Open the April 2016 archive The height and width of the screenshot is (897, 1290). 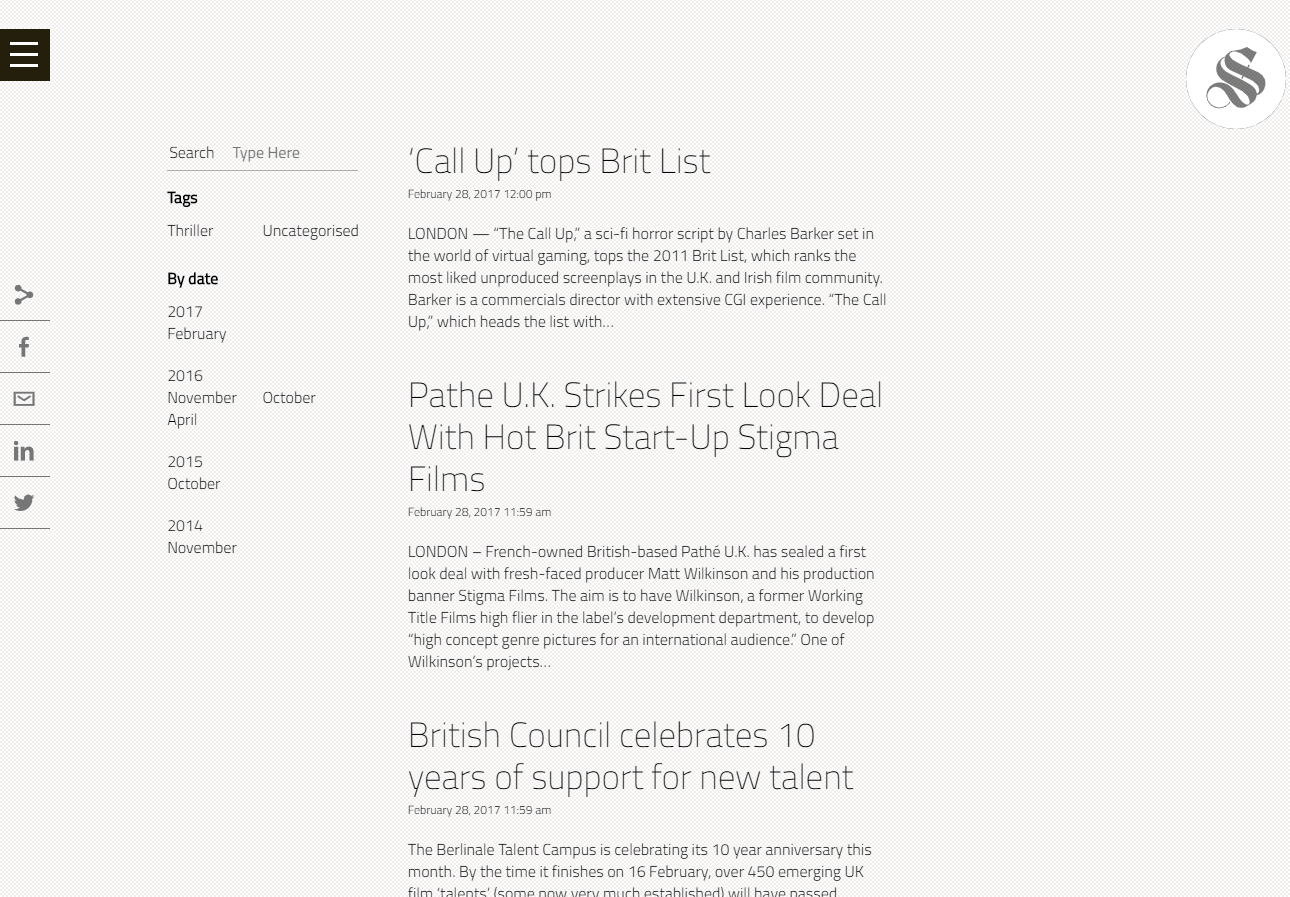click(x=182, y=420)
